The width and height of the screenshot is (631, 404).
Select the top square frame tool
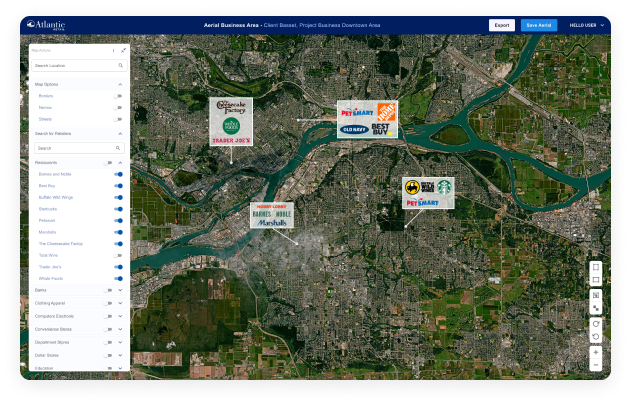(596, 267)
